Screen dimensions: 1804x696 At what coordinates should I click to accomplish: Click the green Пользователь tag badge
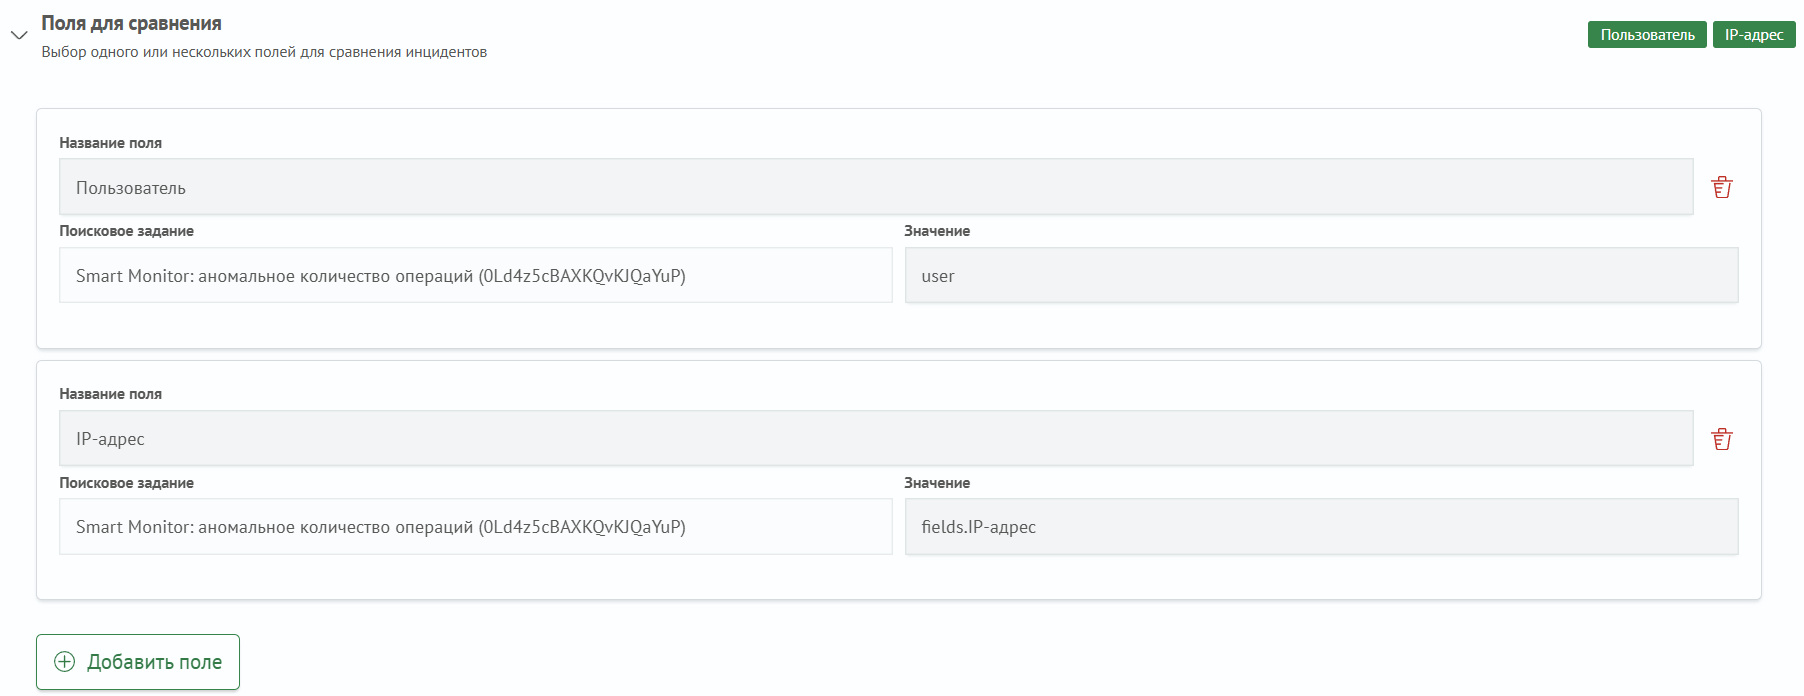(1646, 35)
